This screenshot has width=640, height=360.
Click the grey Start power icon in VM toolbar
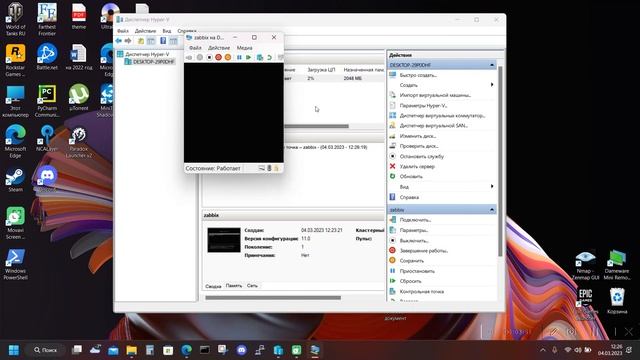(x=200, y=58)
